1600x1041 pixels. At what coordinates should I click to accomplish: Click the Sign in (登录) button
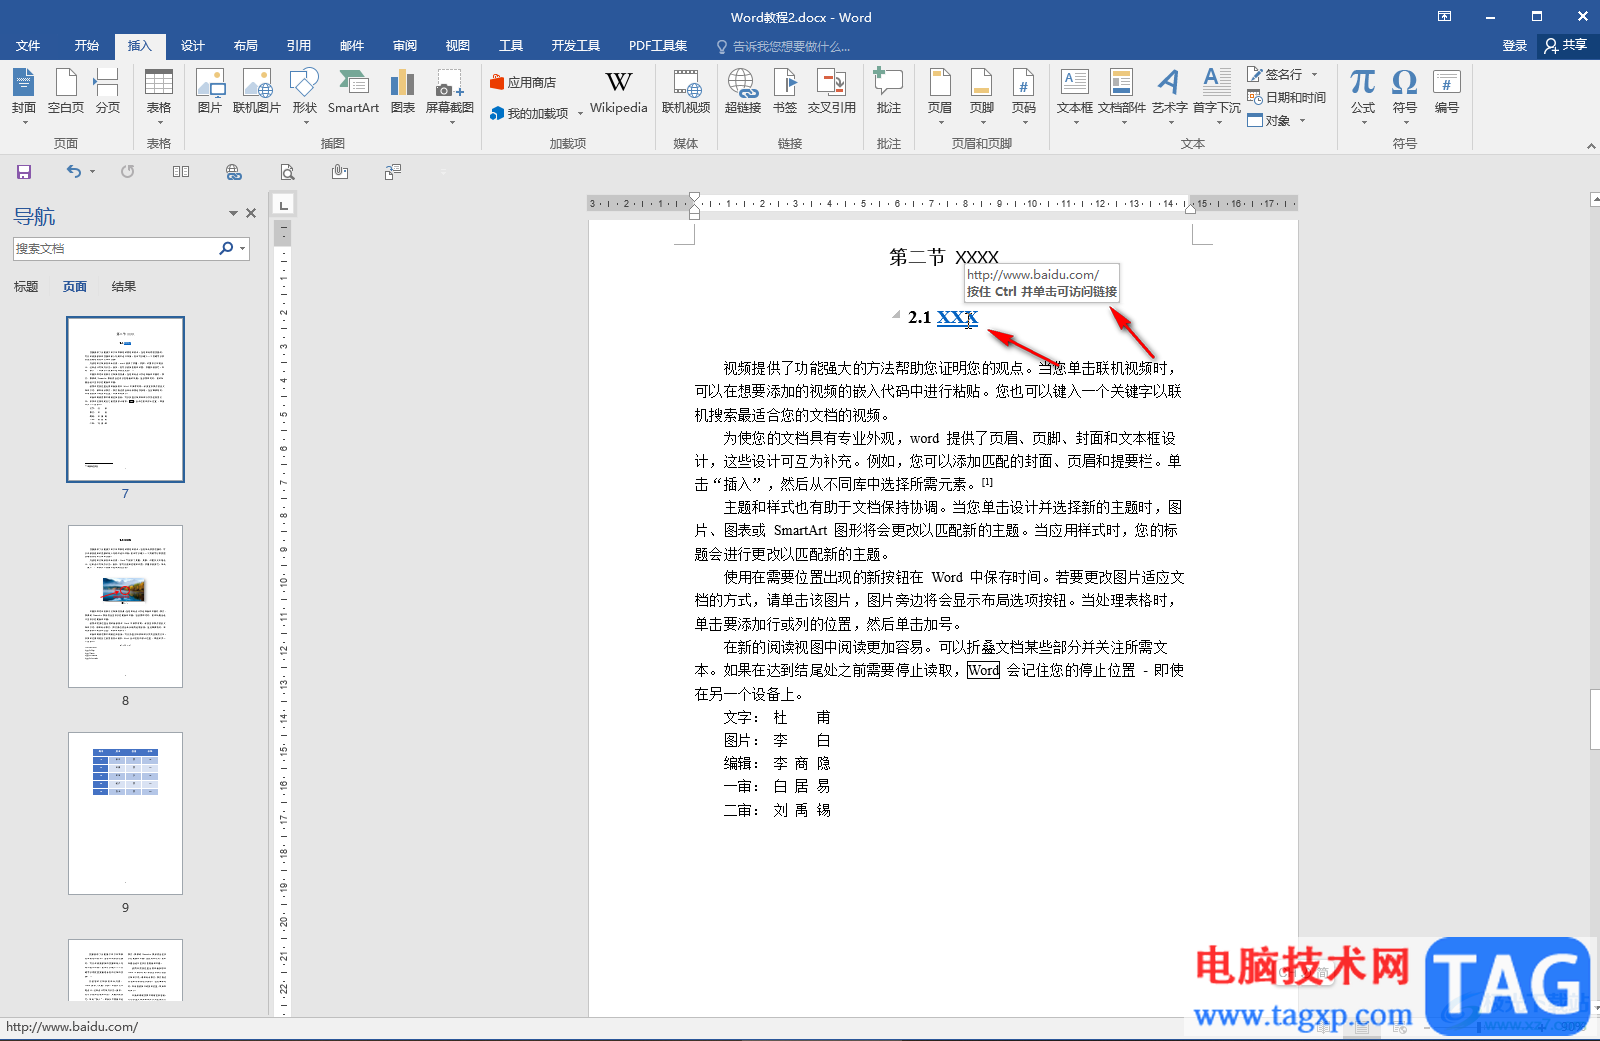pos(1515,46)
